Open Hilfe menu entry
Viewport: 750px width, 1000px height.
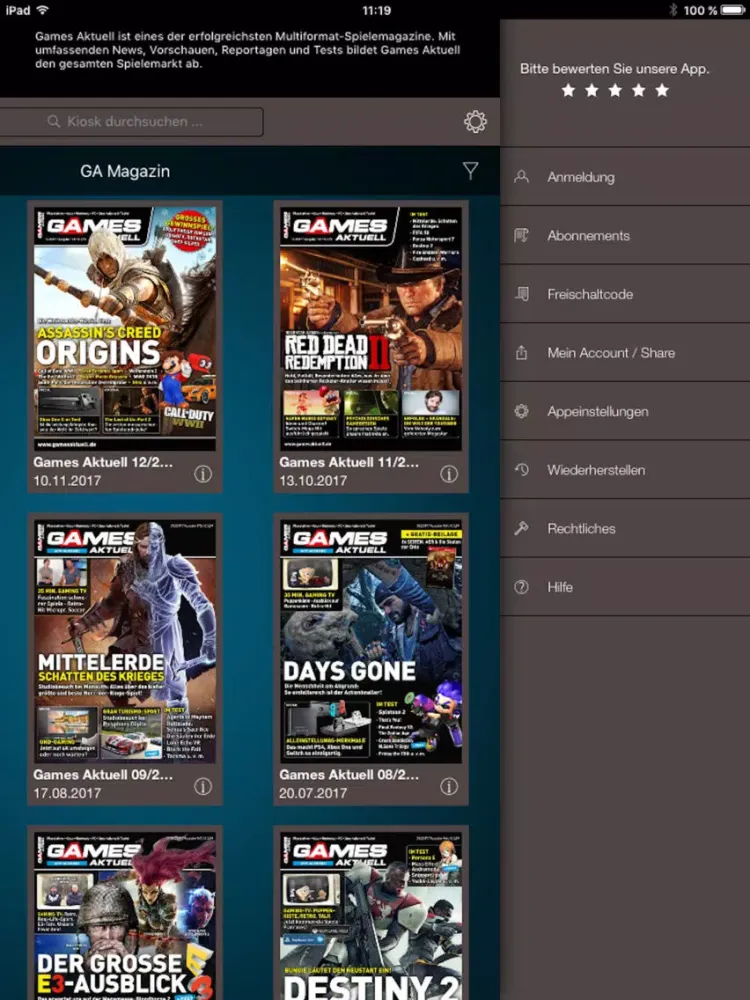click(x=625, y=587)
